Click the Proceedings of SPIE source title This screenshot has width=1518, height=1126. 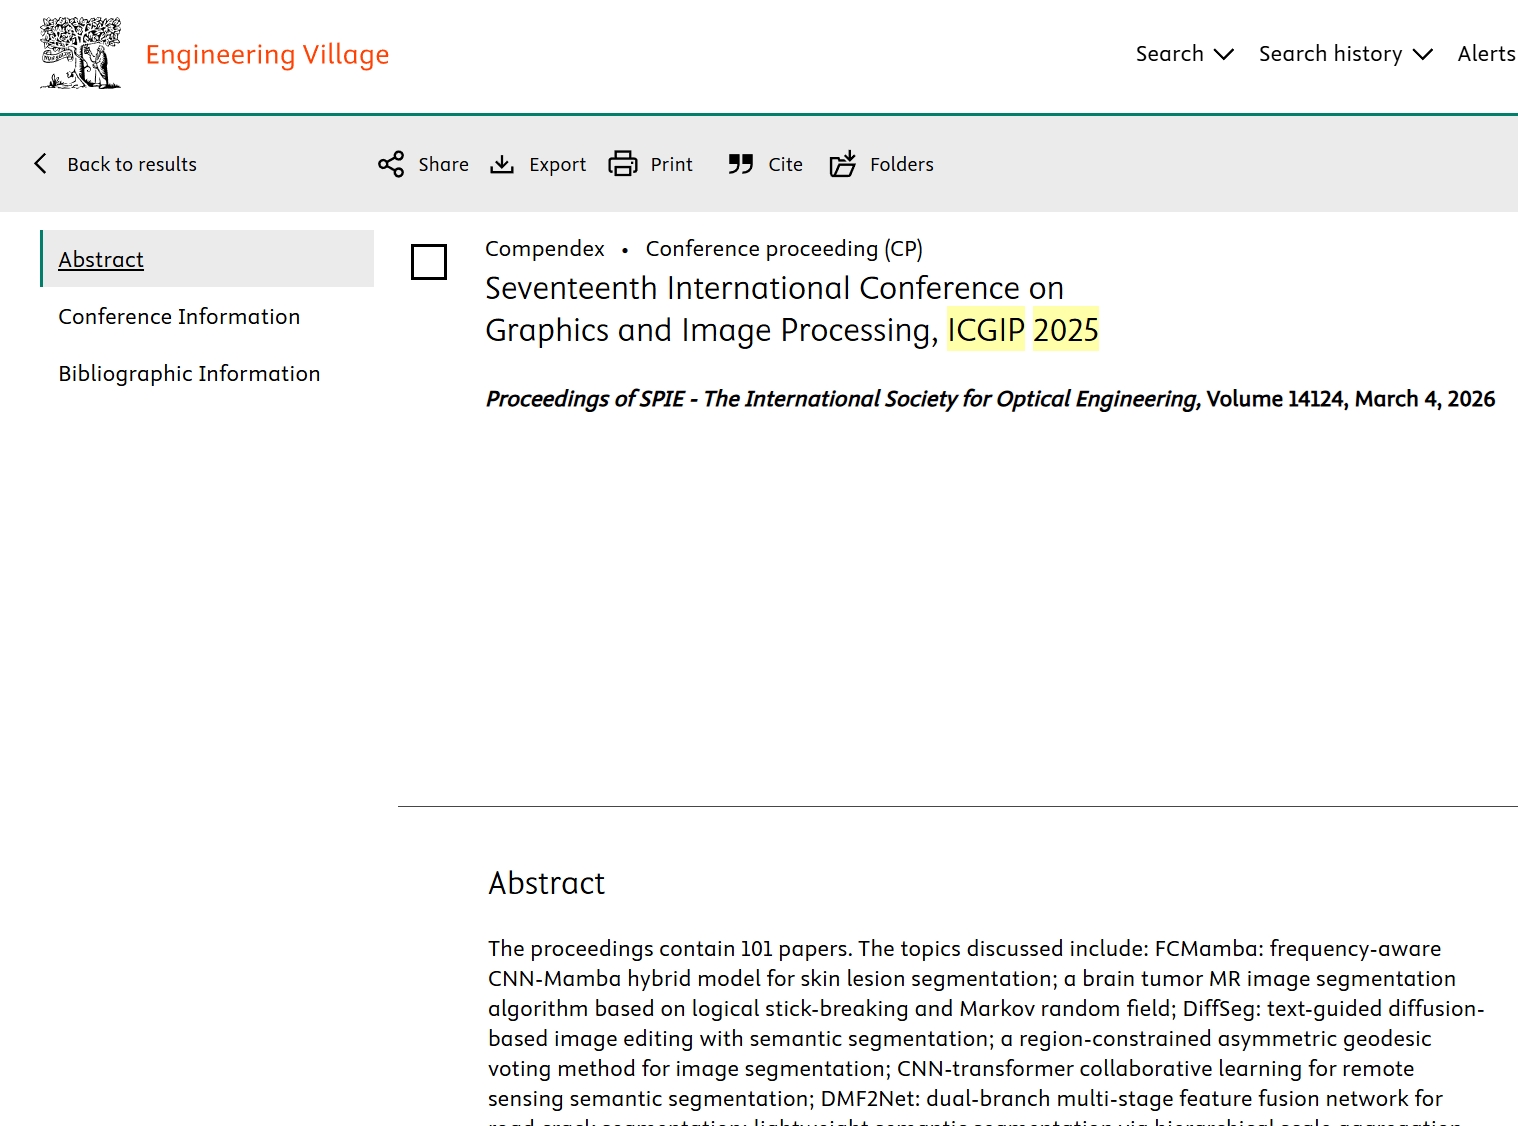click(x=842, y=399)
